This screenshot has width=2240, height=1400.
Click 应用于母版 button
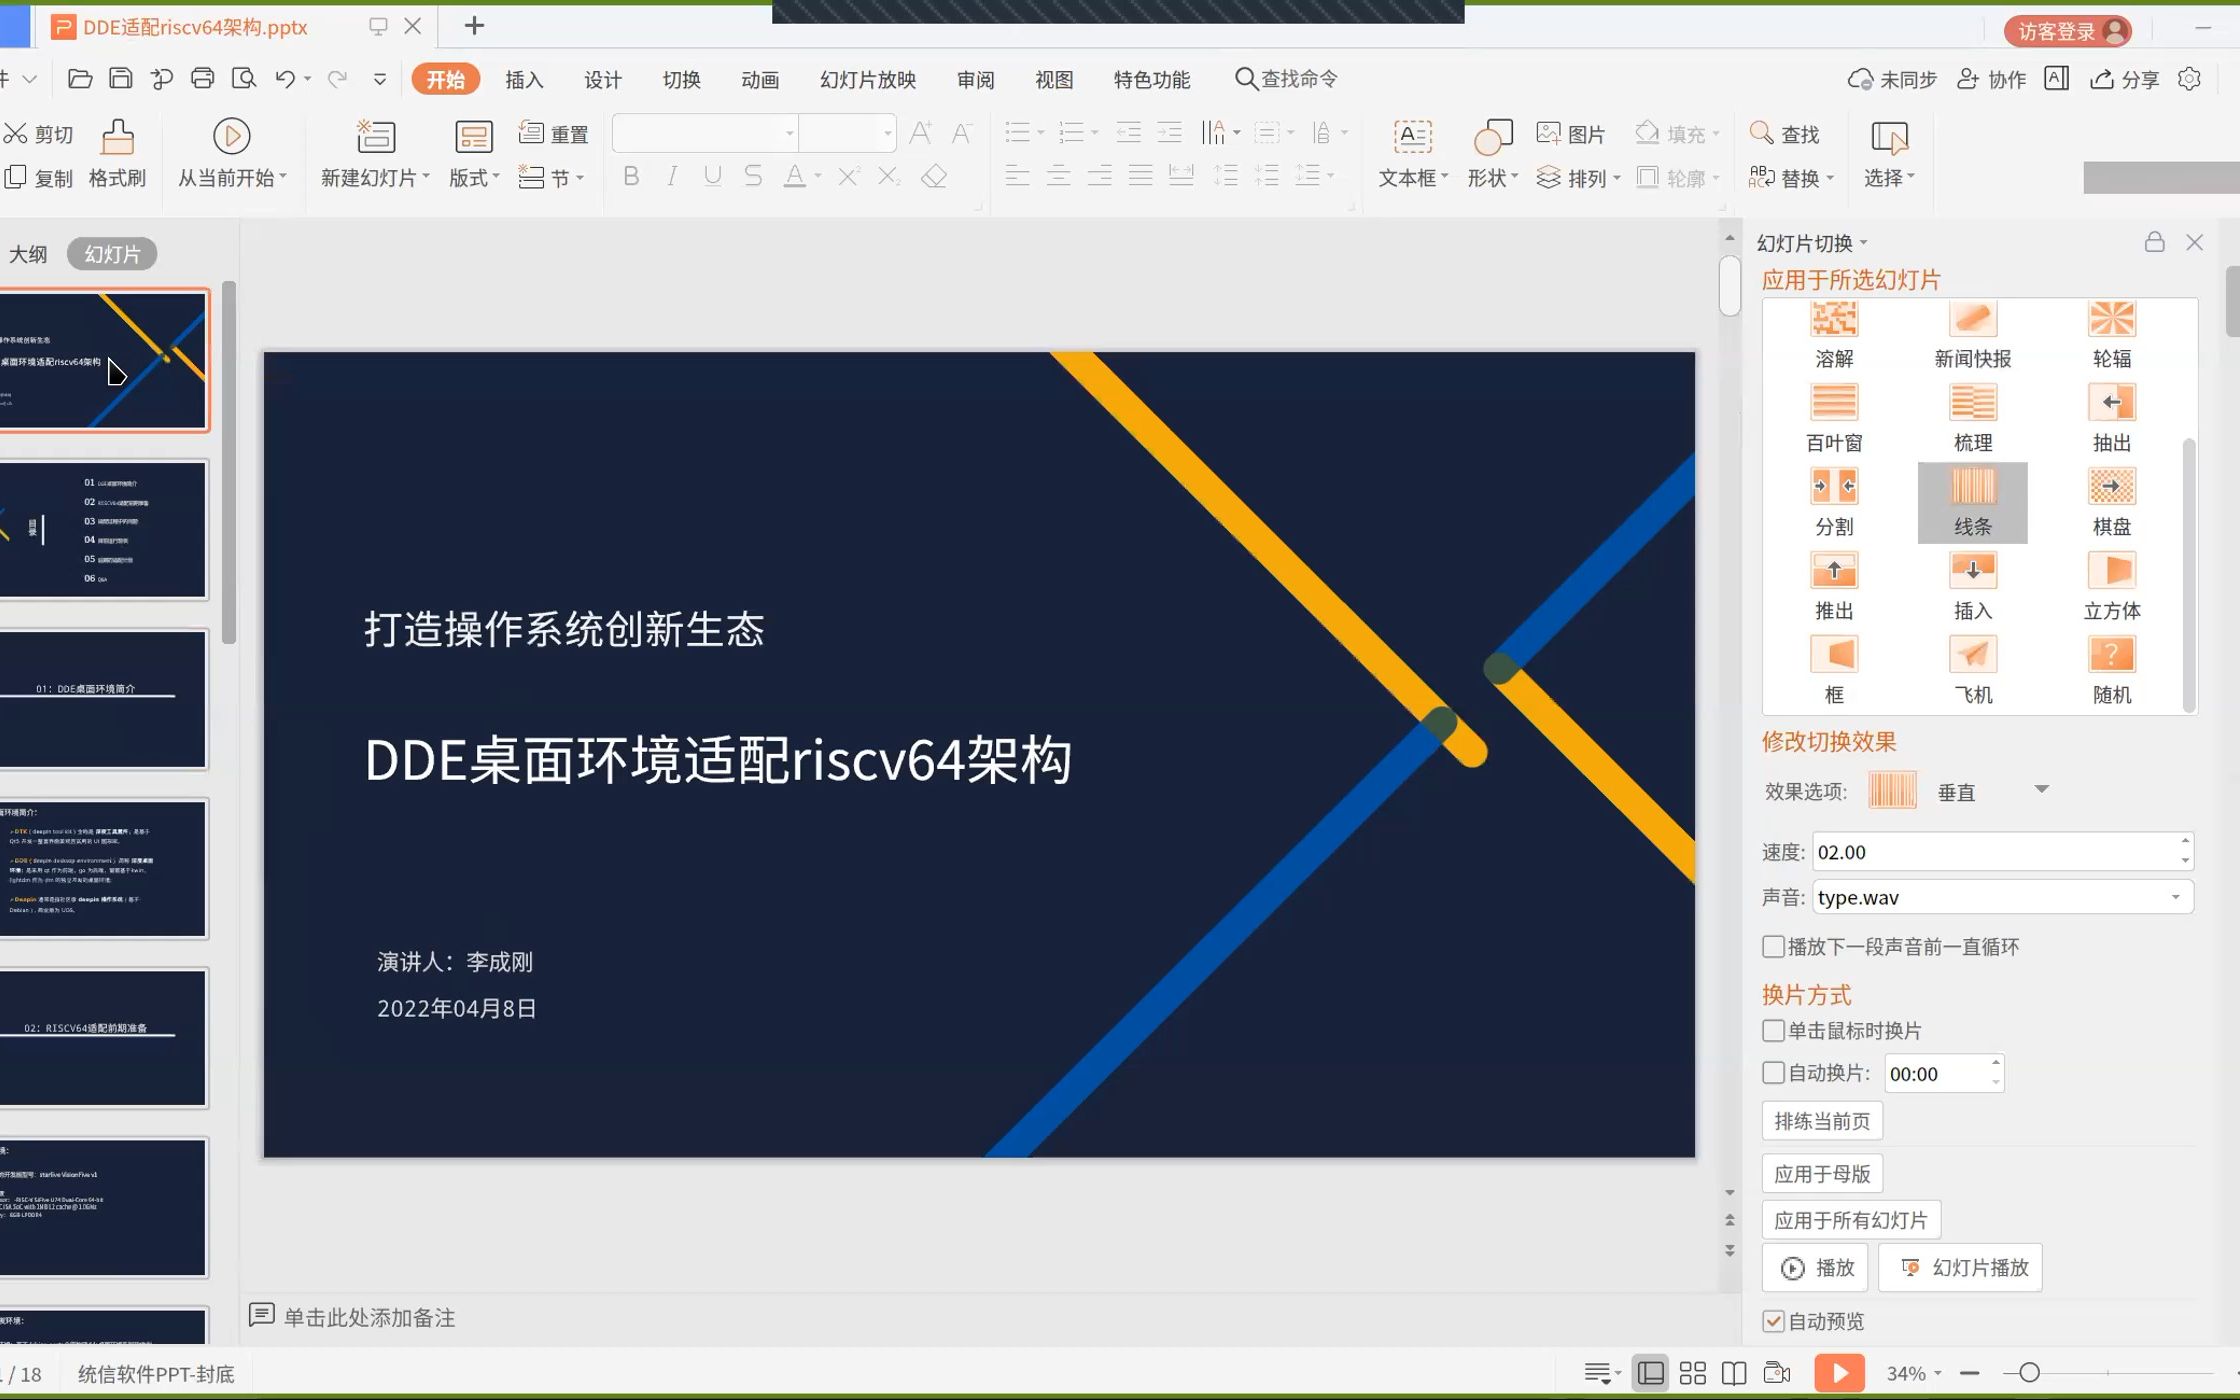1822,1174
